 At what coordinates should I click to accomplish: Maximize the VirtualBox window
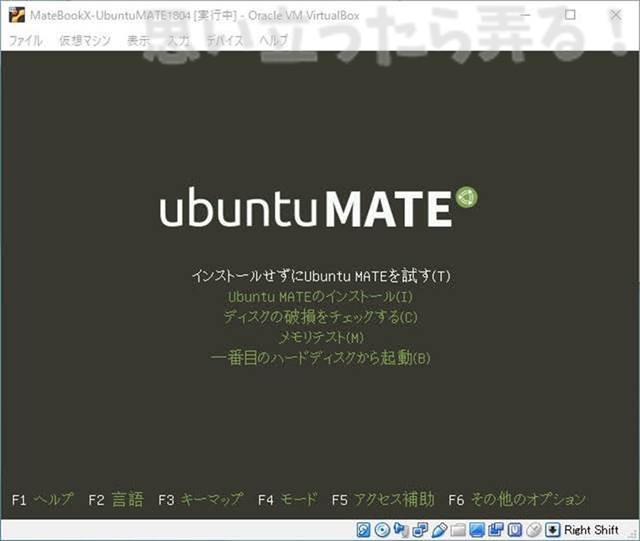click(x=570, y=15)
